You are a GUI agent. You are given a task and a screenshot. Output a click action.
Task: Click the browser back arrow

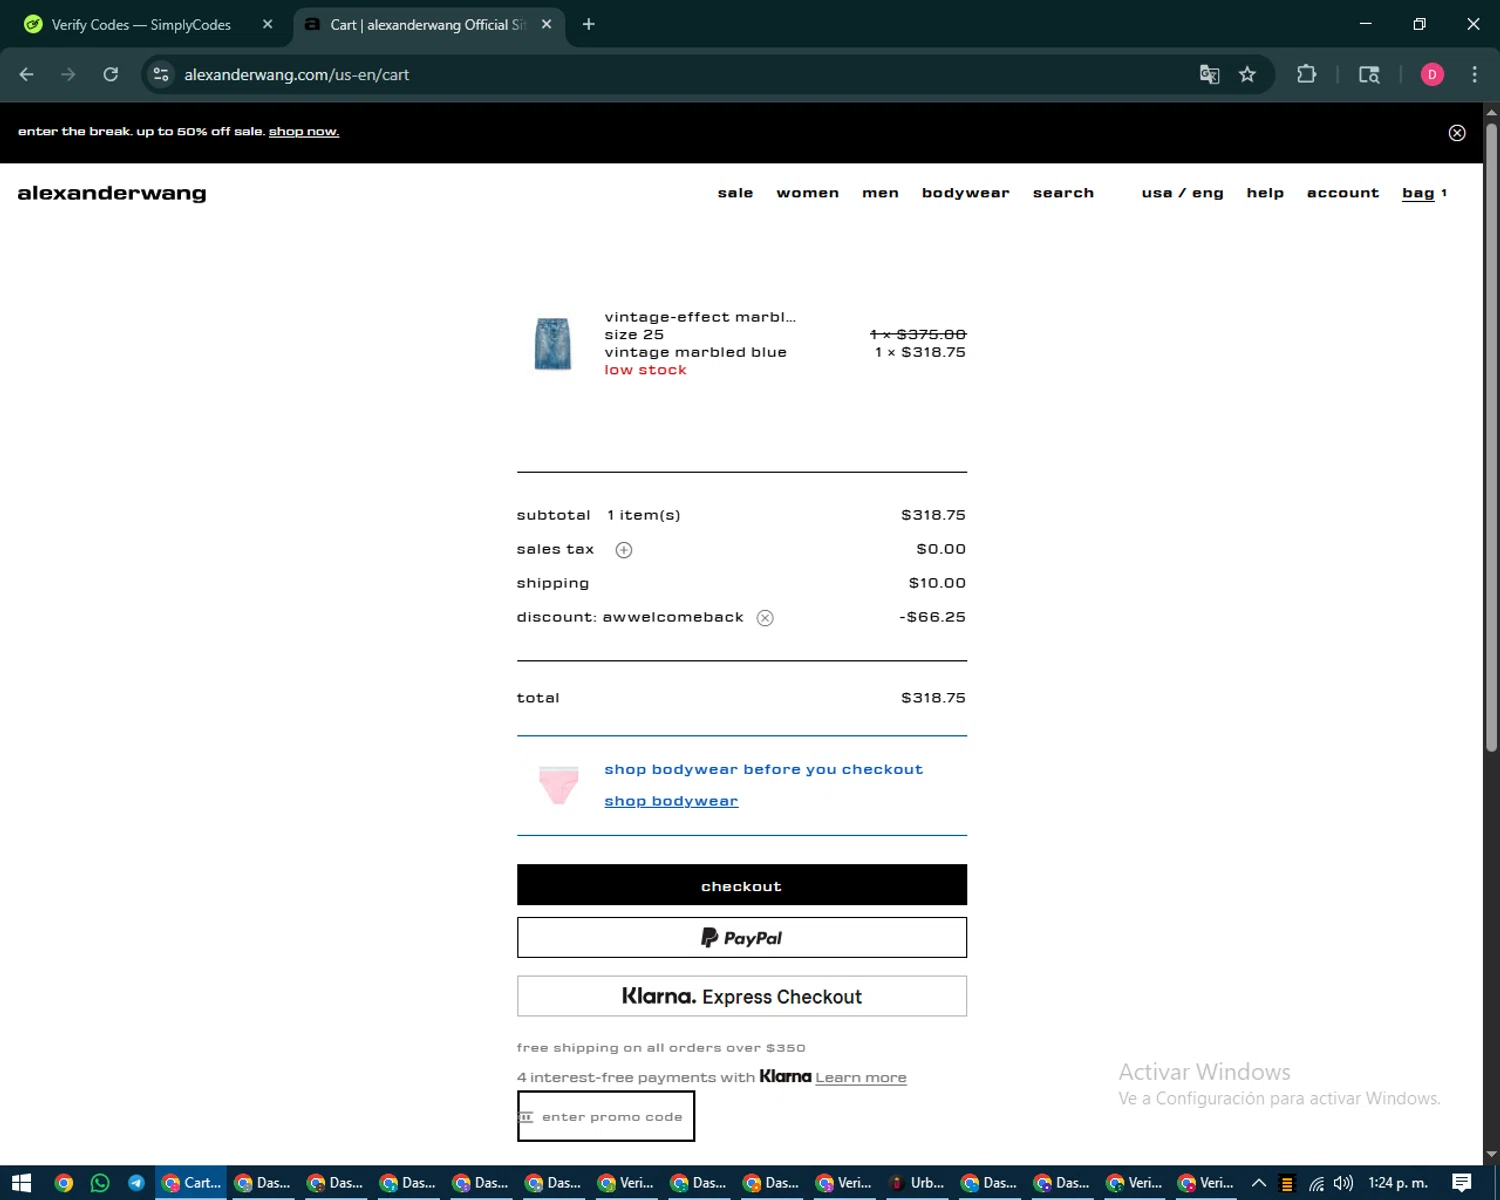coord(27,74)
